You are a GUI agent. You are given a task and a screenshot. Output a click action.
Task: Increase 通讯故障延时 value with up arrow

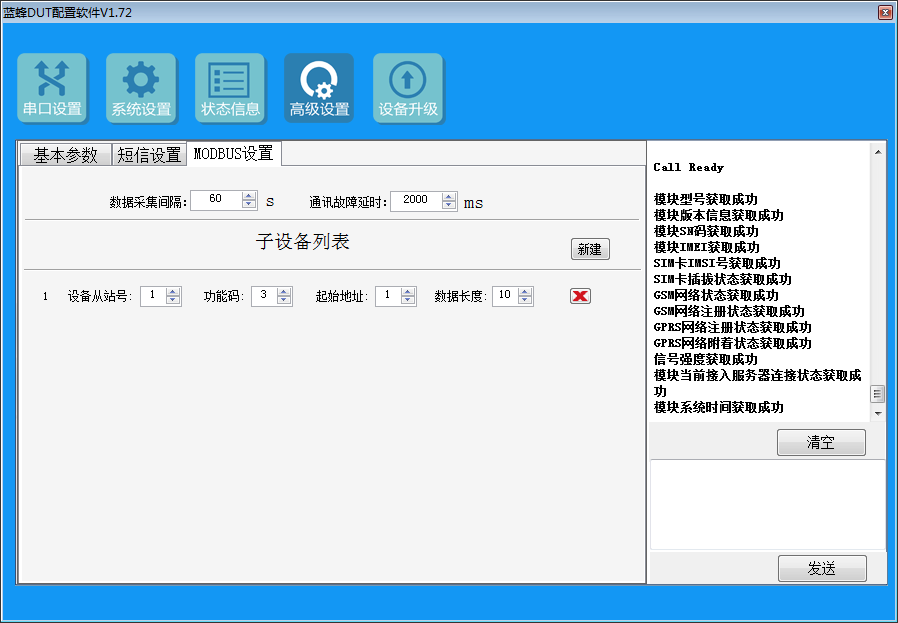click(x=449, y=196)
